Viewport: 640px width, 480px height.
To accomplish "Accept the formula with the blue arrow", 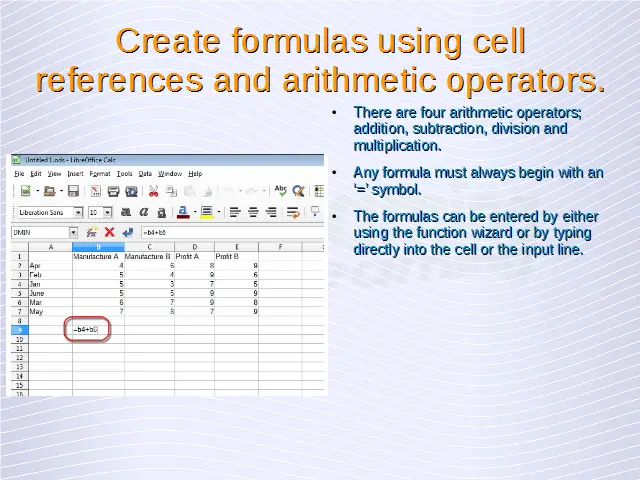I will [126, 232].
